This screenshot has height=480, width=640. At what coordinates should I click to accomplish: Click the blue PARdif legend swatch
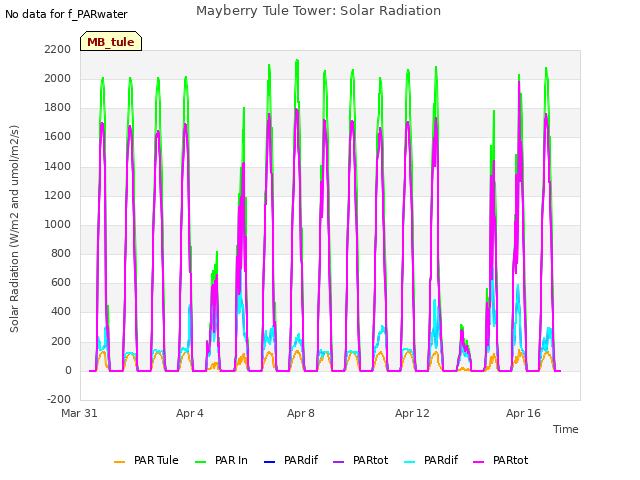(x=269, y=462)
